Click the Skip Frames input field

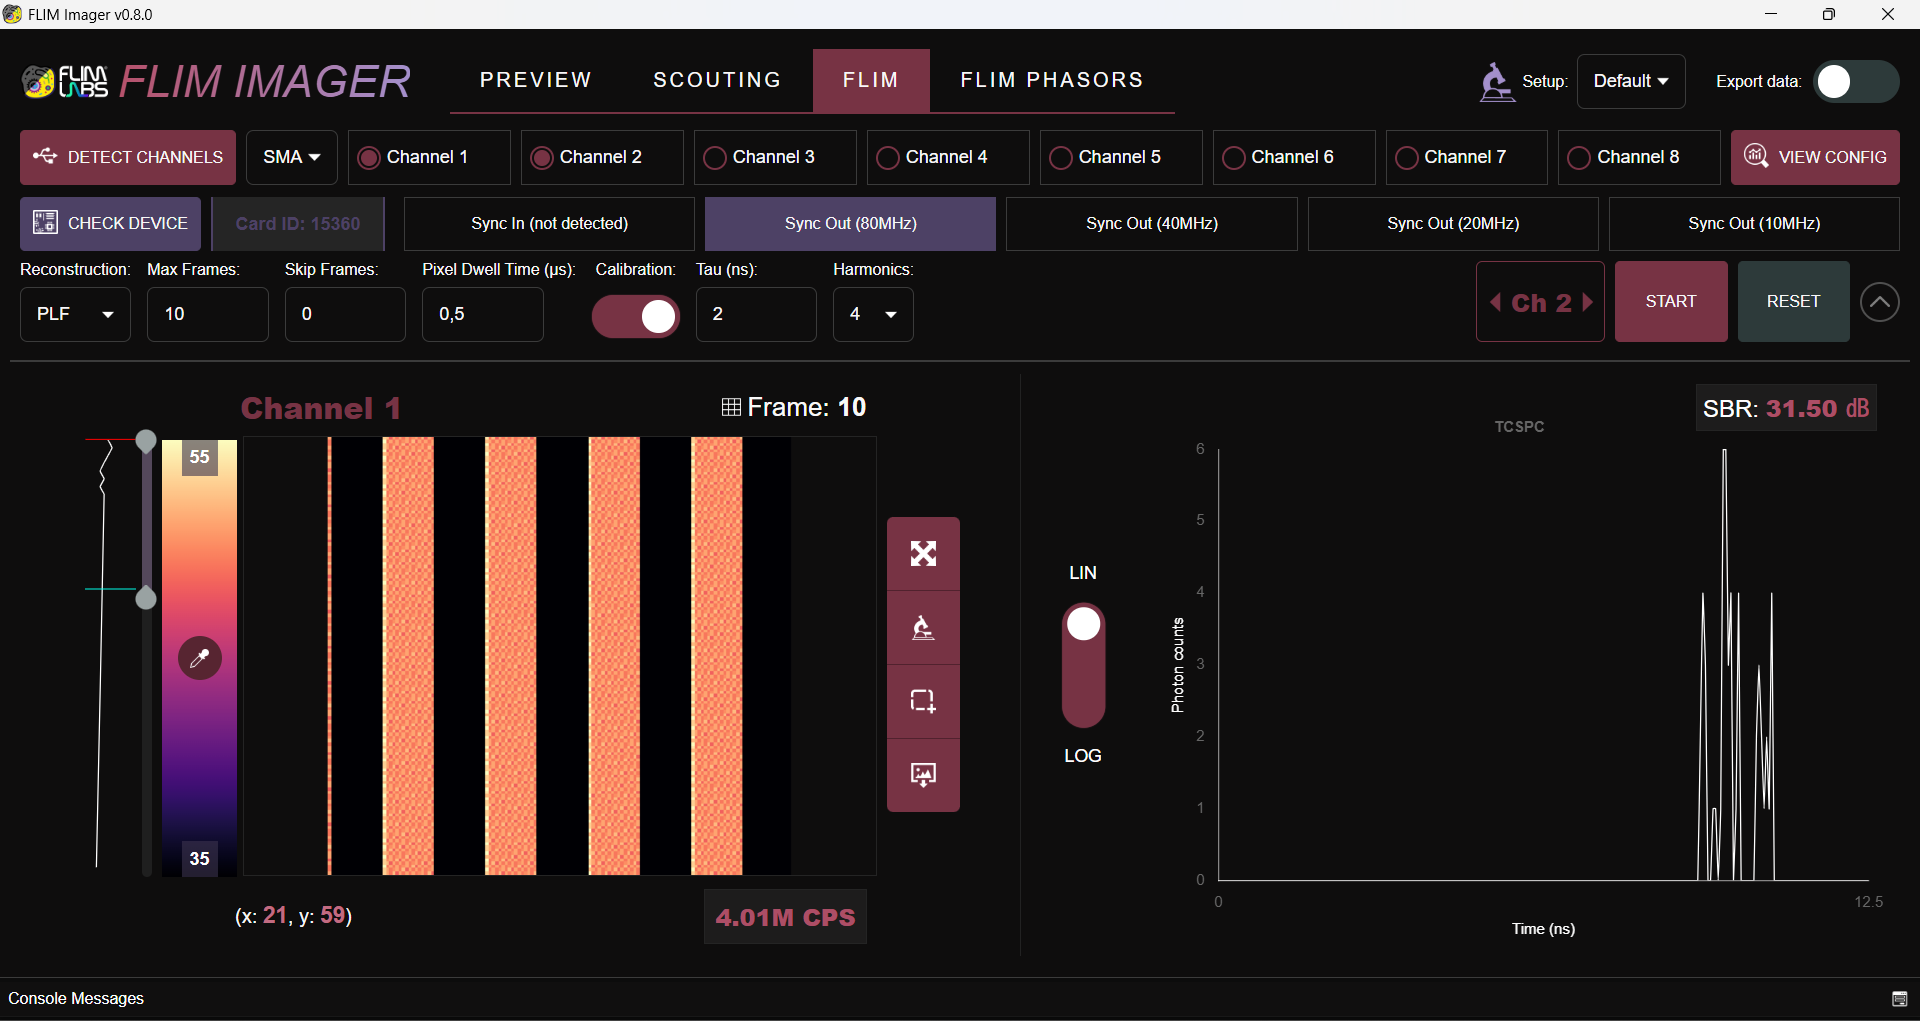pos(345,314)
